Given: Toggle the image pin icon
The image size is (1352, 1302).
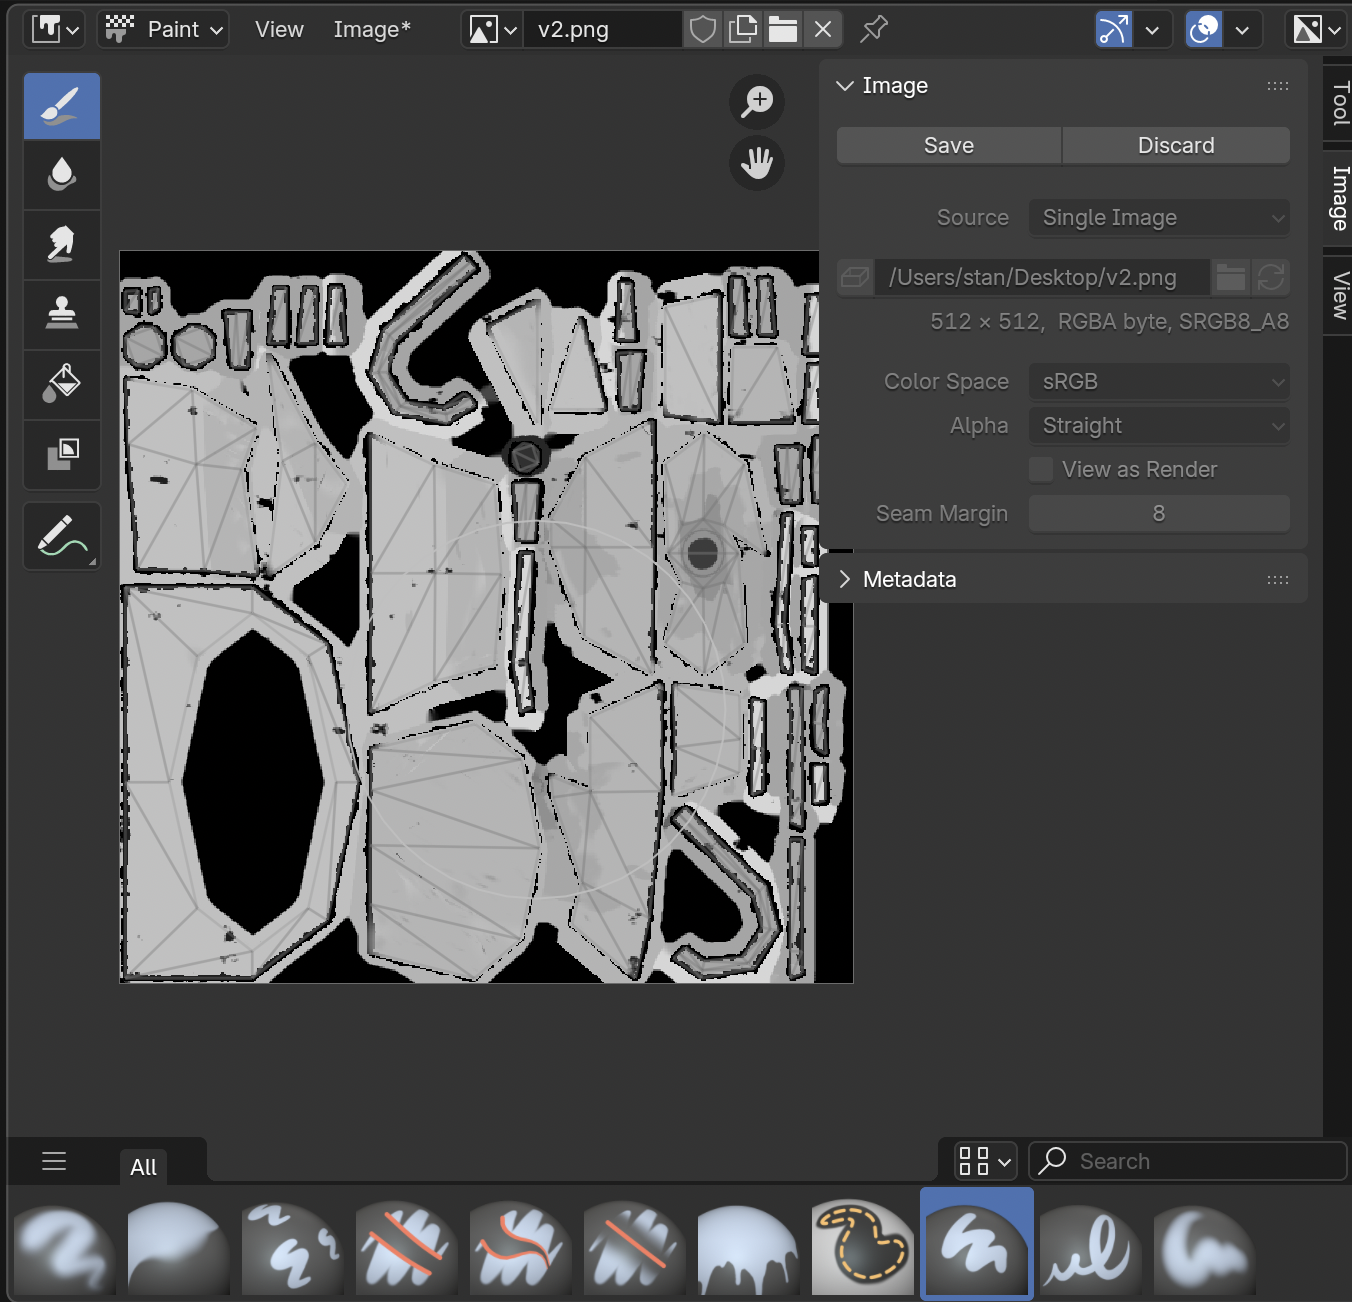Looking at the screenshot, I should coord(874,30).
